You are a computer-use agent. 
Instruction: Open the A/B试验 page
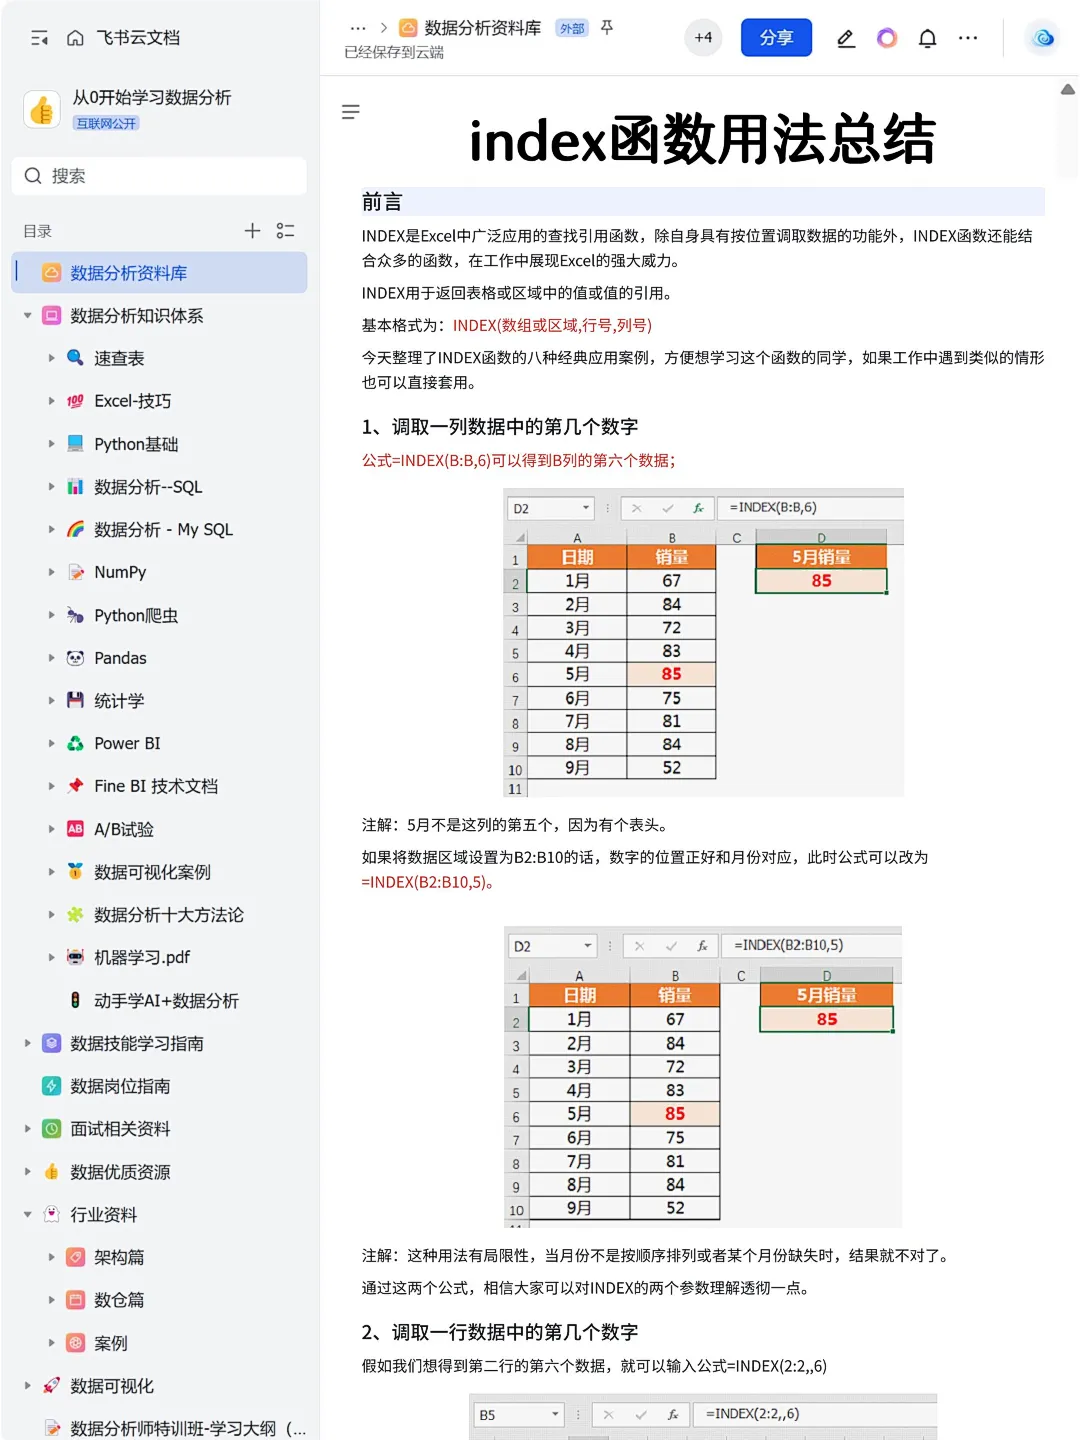(124, 829)
